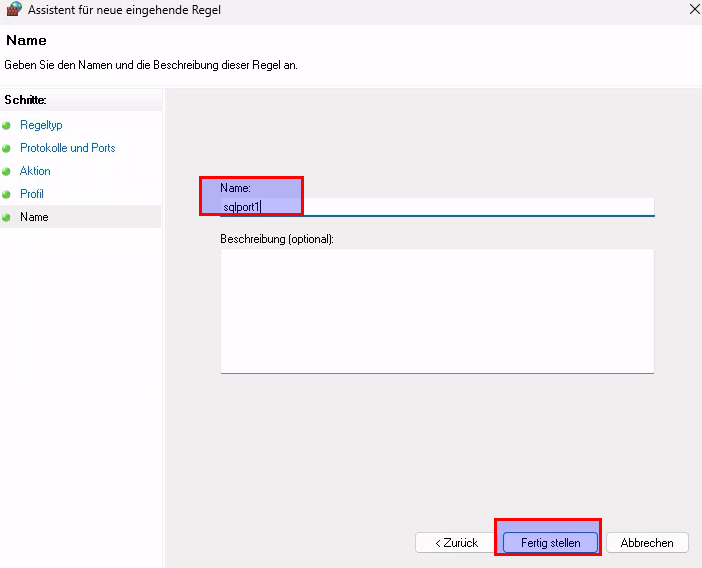Image resolution: width=702 pixels, height=568 pixels.
Task: Click the Schritte header in the sidebar
Action: tap(26, 100)
